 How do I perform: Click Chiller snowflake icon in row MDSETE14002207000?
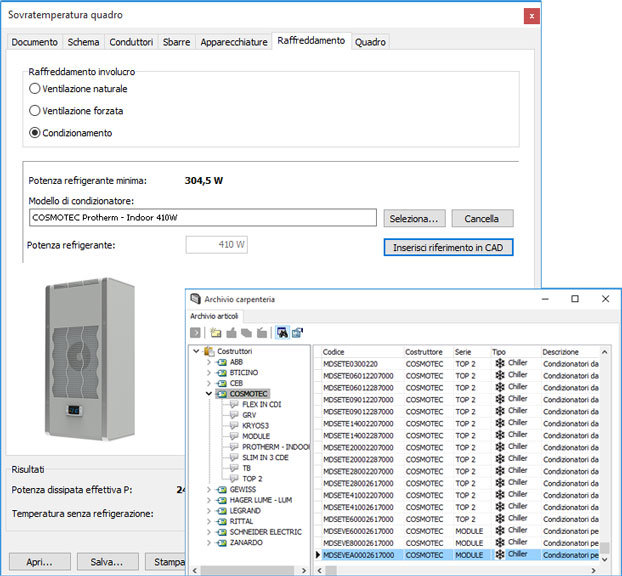click(x=500, y=422)
